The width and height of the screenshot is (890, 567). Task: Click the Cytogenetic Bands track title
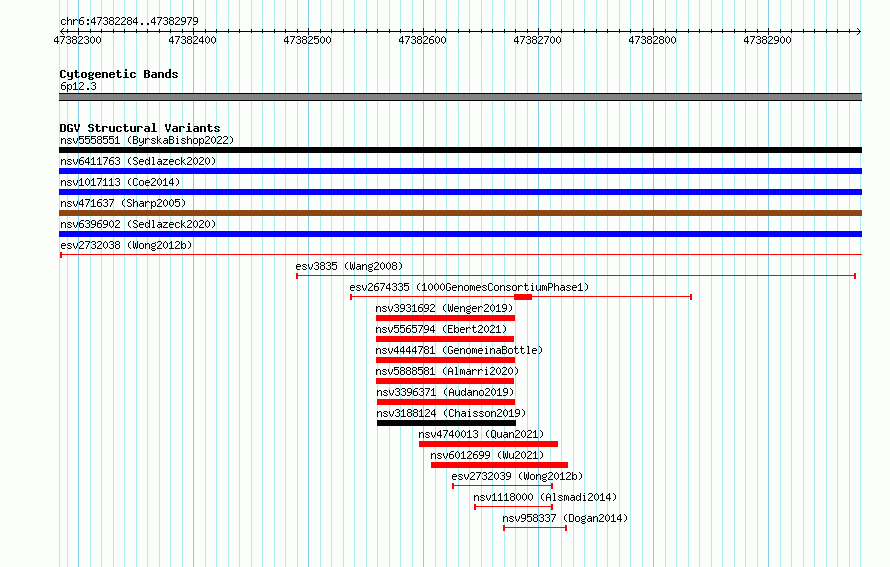coord(119,74)
